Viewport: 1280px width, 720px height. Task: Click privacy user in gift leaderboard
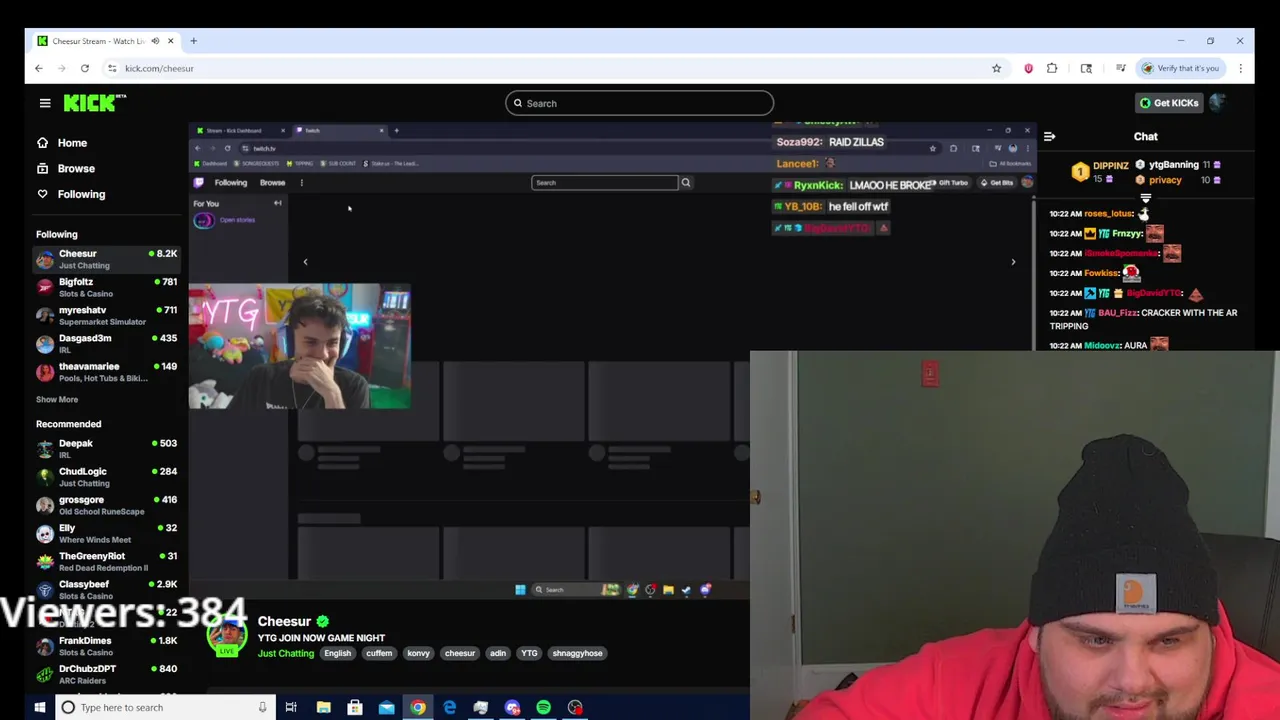[1165, 180]
